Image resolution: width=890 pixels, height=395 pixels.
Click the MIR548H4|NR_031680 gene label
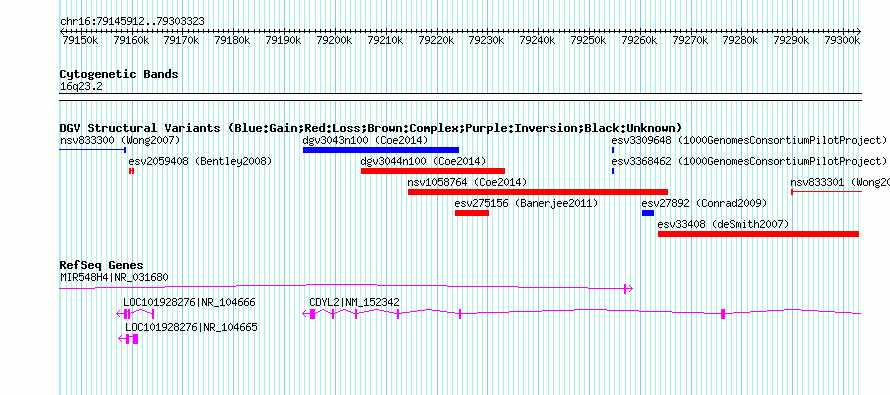pyautogui.click(x=114, y=278)
